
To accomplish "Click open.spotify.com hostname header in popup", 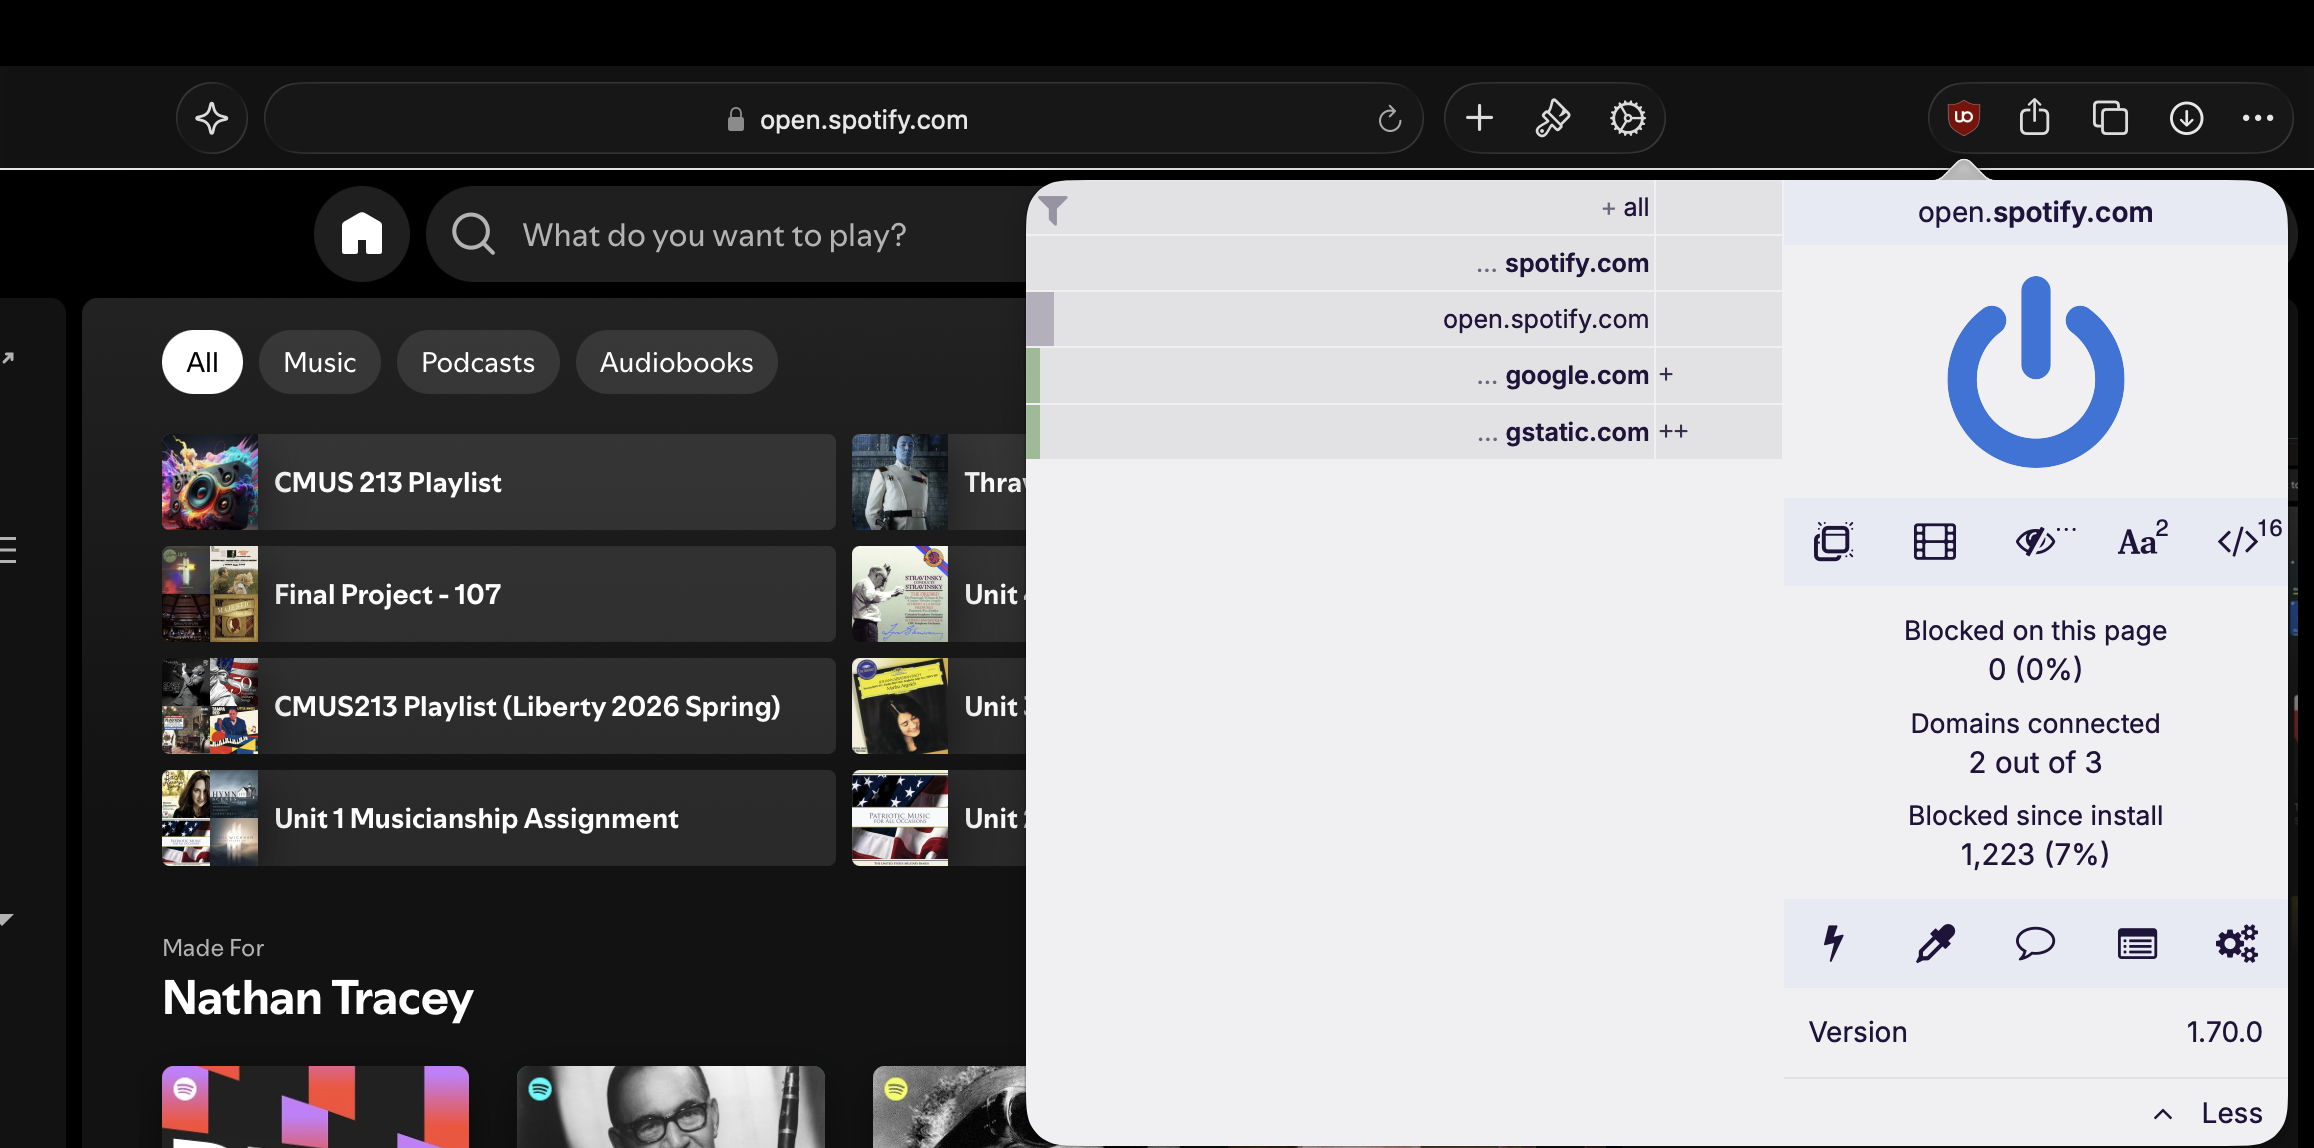I will click(2035, 212).
